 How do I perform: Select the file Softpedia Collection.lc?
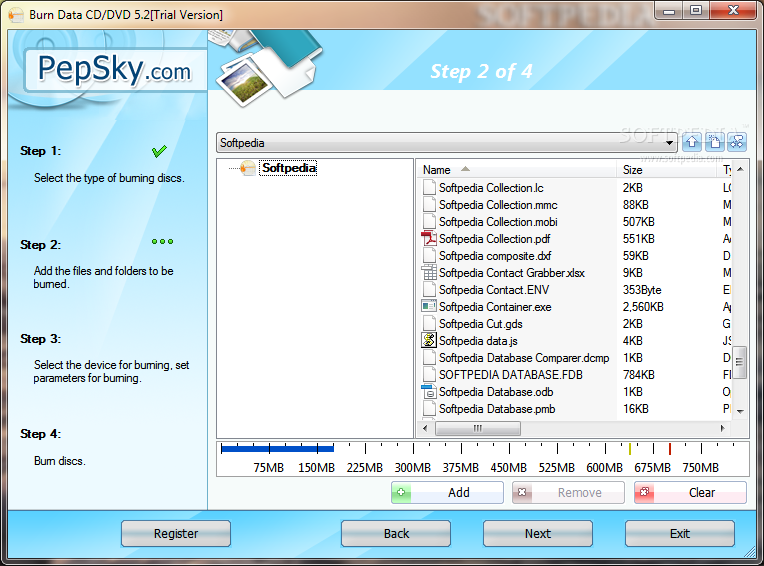pyautogui.click(x=491, y=188)
